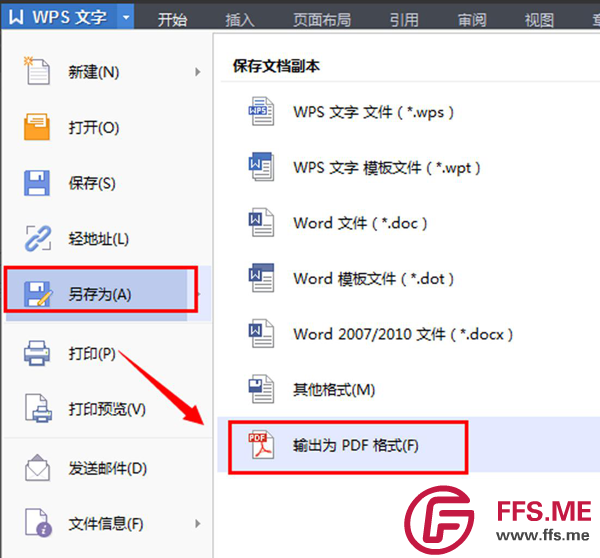The height and width of the screenshot is (558, 600).
Task: Switch to the 插入 tab
Action: [x=240, y=20]
